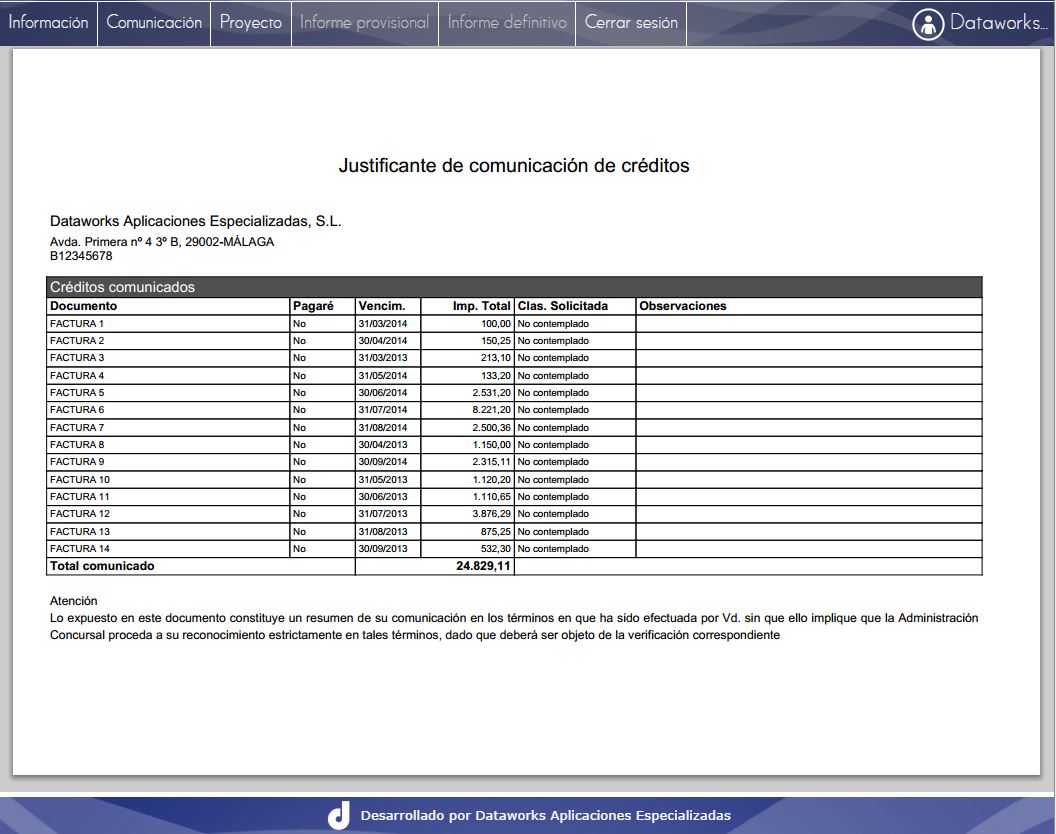Open the Información menu

pos(48,23)
